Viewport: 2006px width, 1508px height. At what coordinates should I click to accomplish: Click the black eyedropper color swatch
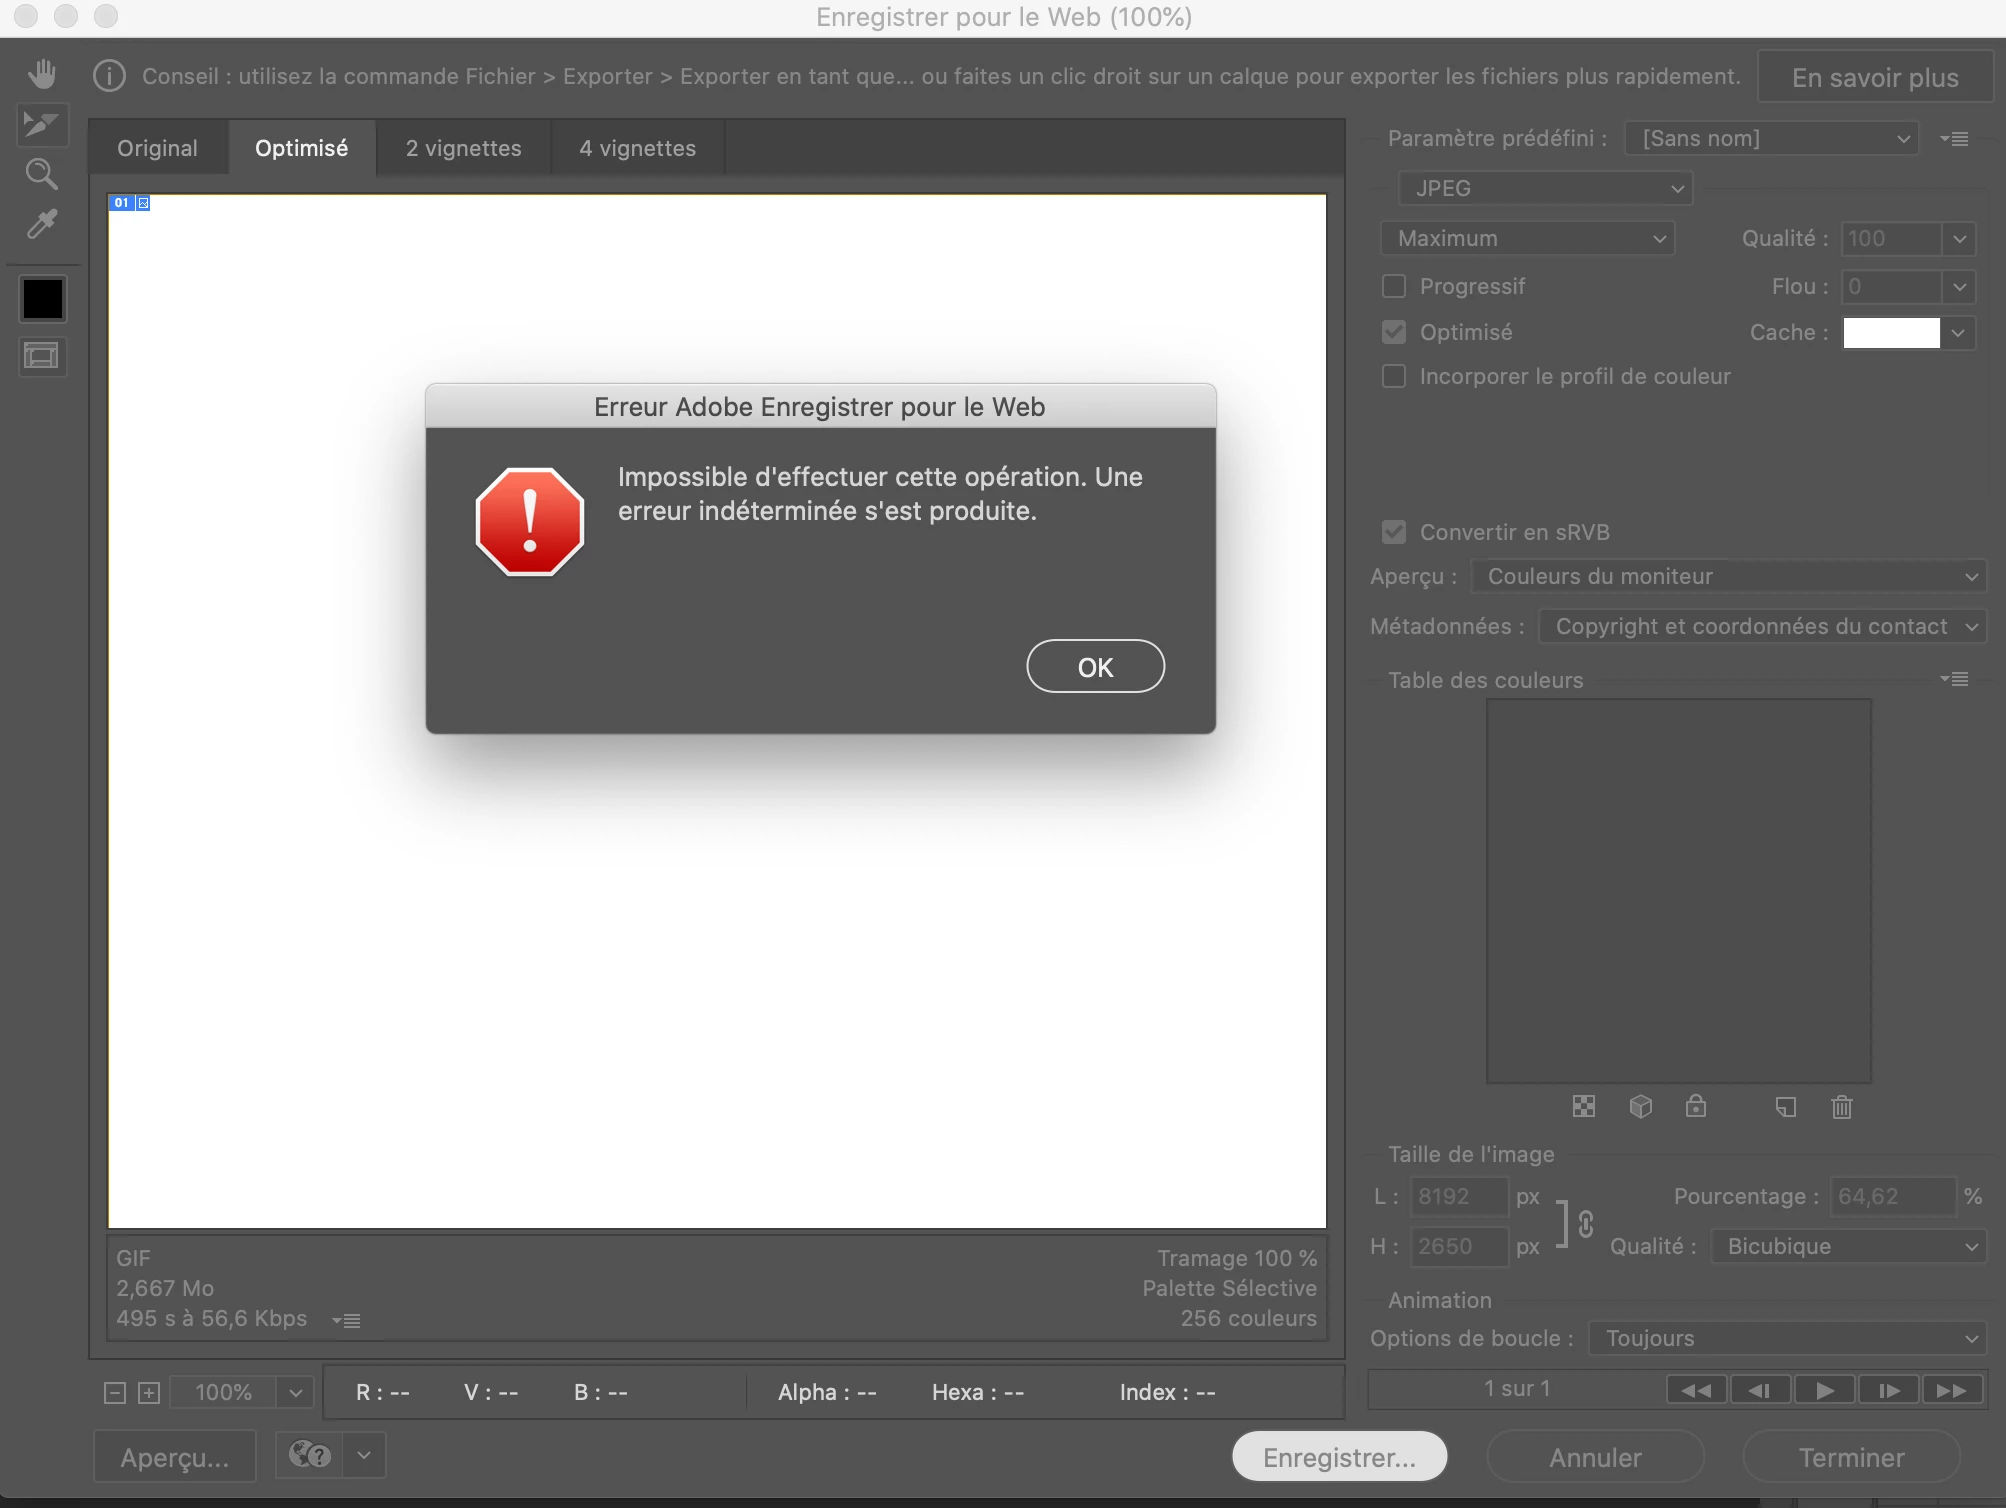point(42,298)
